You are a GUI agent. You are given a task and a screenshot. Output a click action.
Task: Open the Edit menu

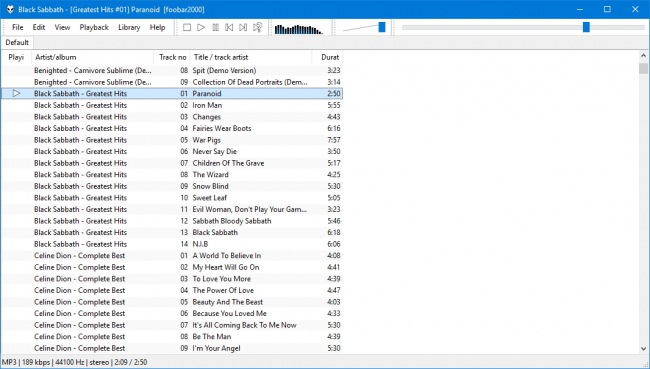(39, 27)
